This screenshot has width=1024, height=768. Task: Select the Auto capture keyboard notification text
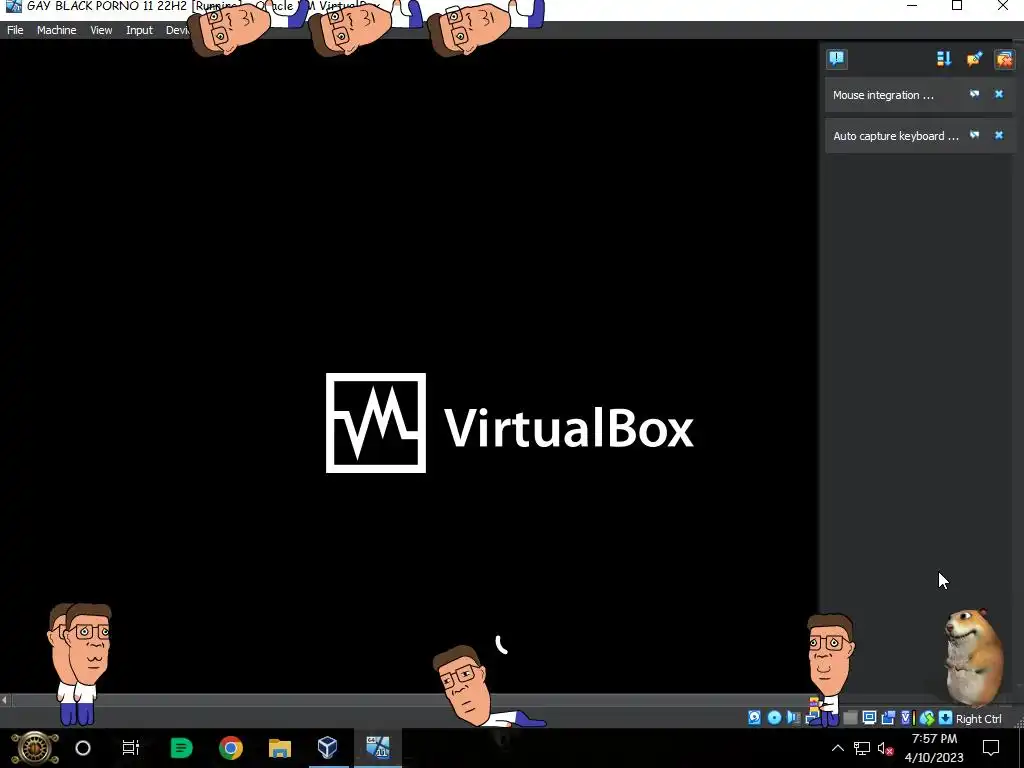pos(895,136)
